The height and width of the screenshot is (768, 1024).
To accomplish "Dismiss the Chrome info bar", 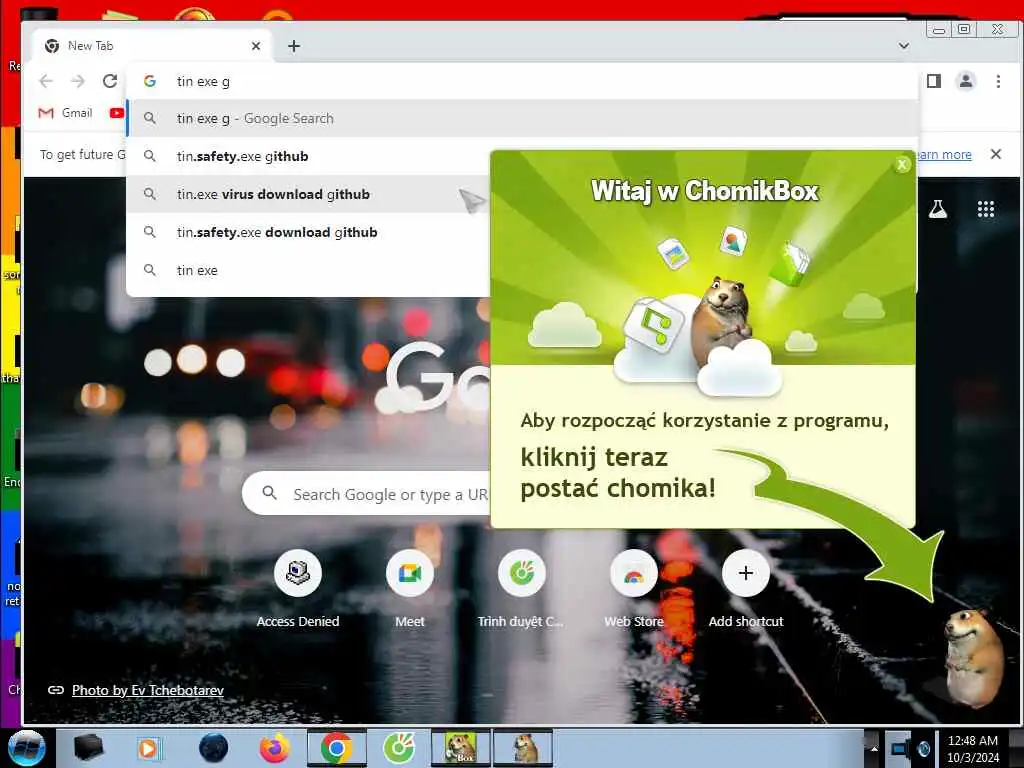I will (x=996, y=154).
